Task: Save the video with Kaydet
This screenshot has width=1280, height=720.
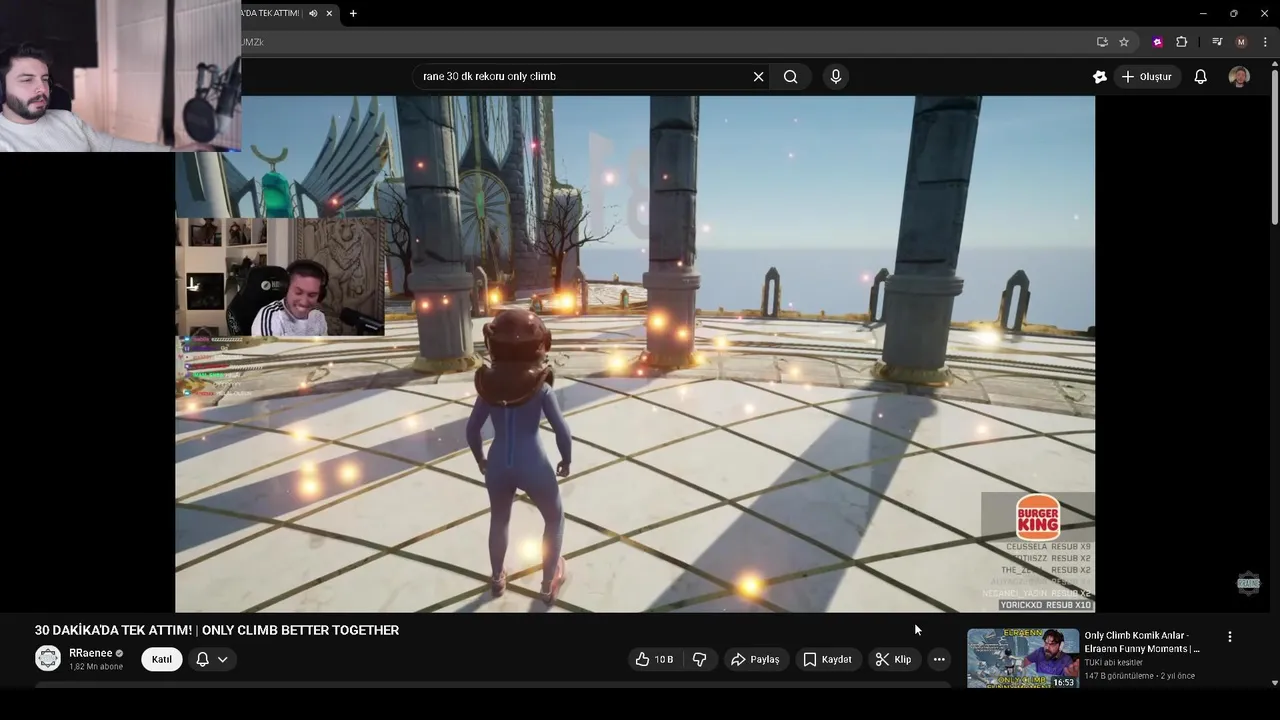Action: pos(828,659)
